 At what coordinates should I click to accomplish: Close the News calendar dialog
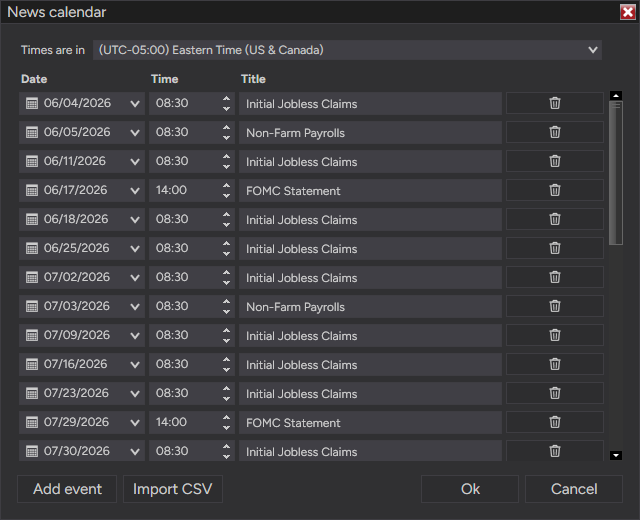[x=628, y=12]
